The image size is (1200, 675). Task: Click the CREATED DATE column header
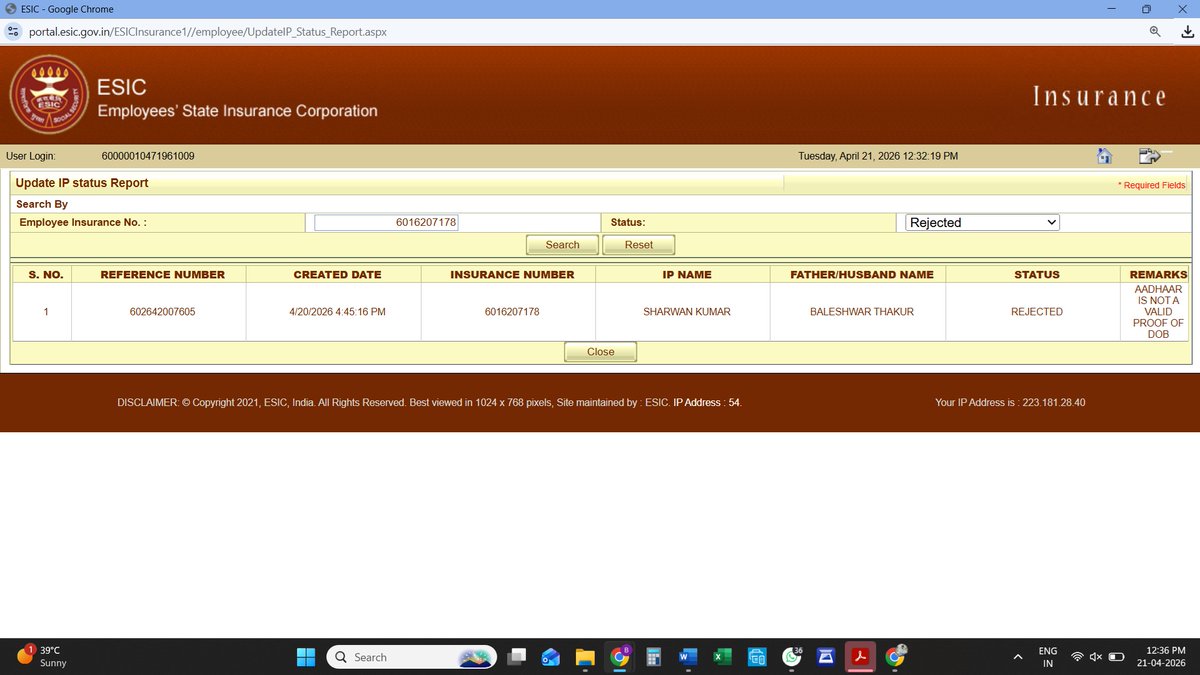coord(336,274)
